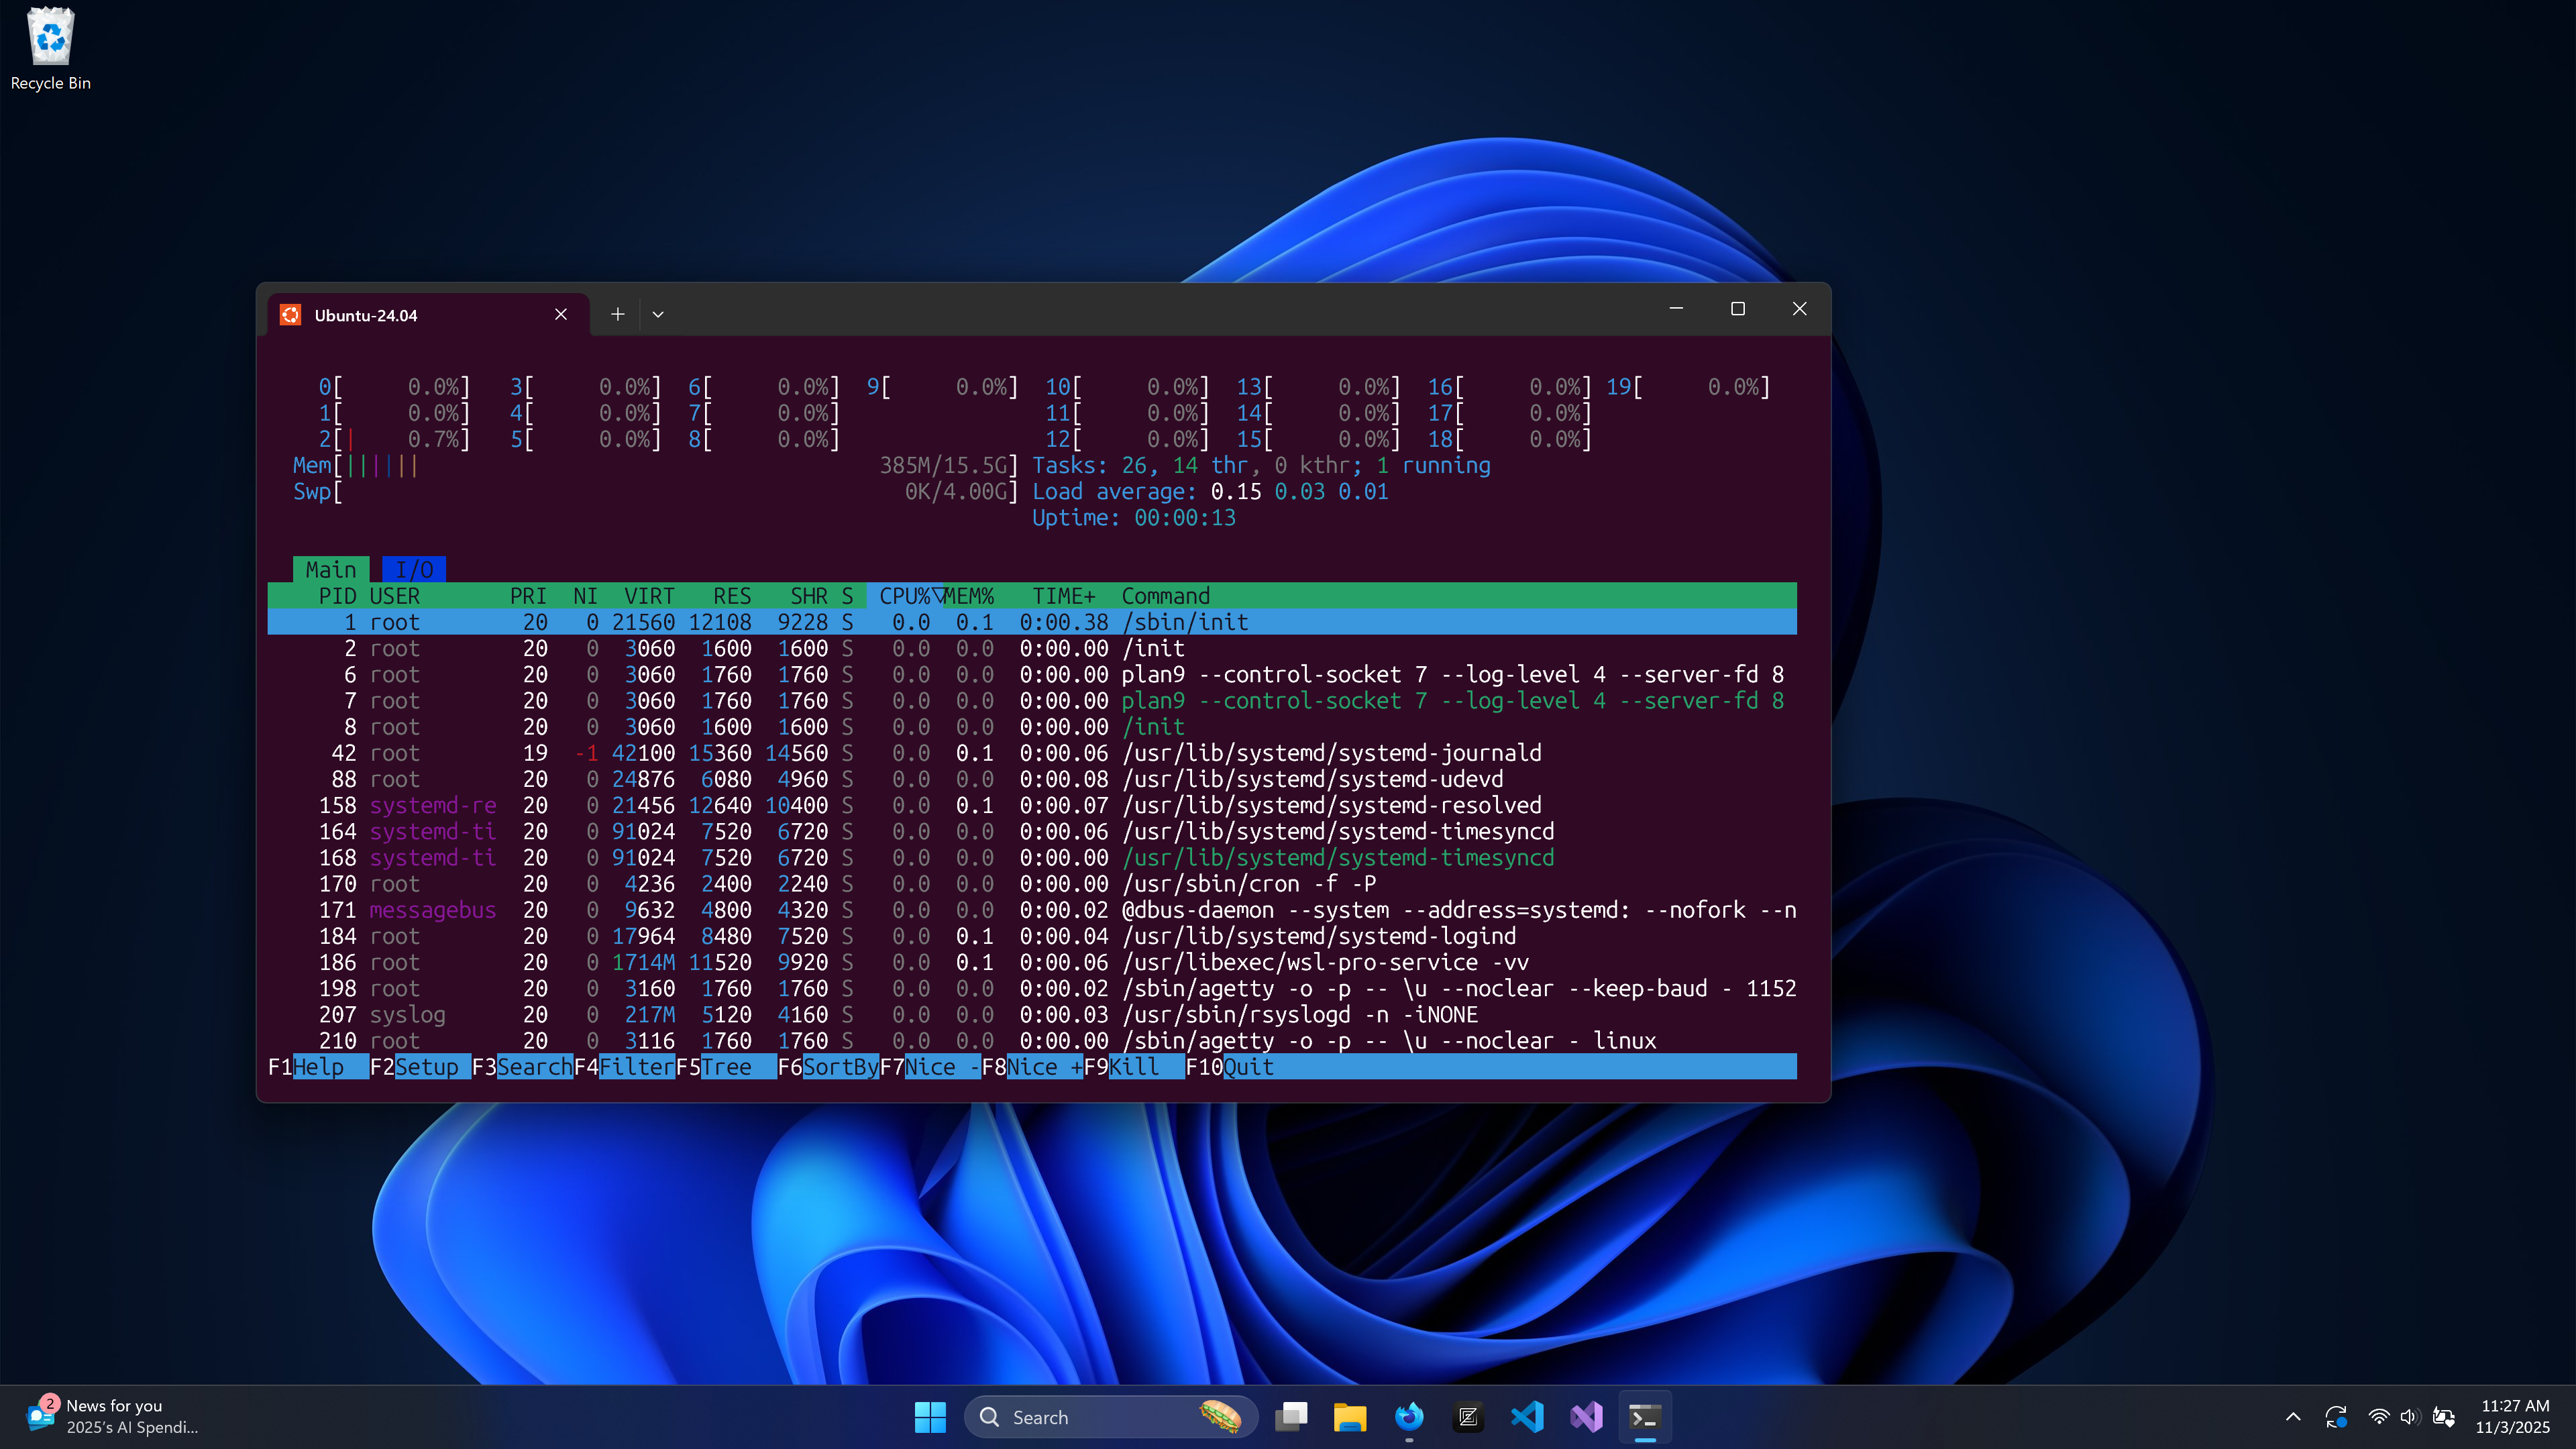Screen dimensions: 2576x1449
Task: Open File Explorer from the taskbar
Action: click(1349, 1416)
